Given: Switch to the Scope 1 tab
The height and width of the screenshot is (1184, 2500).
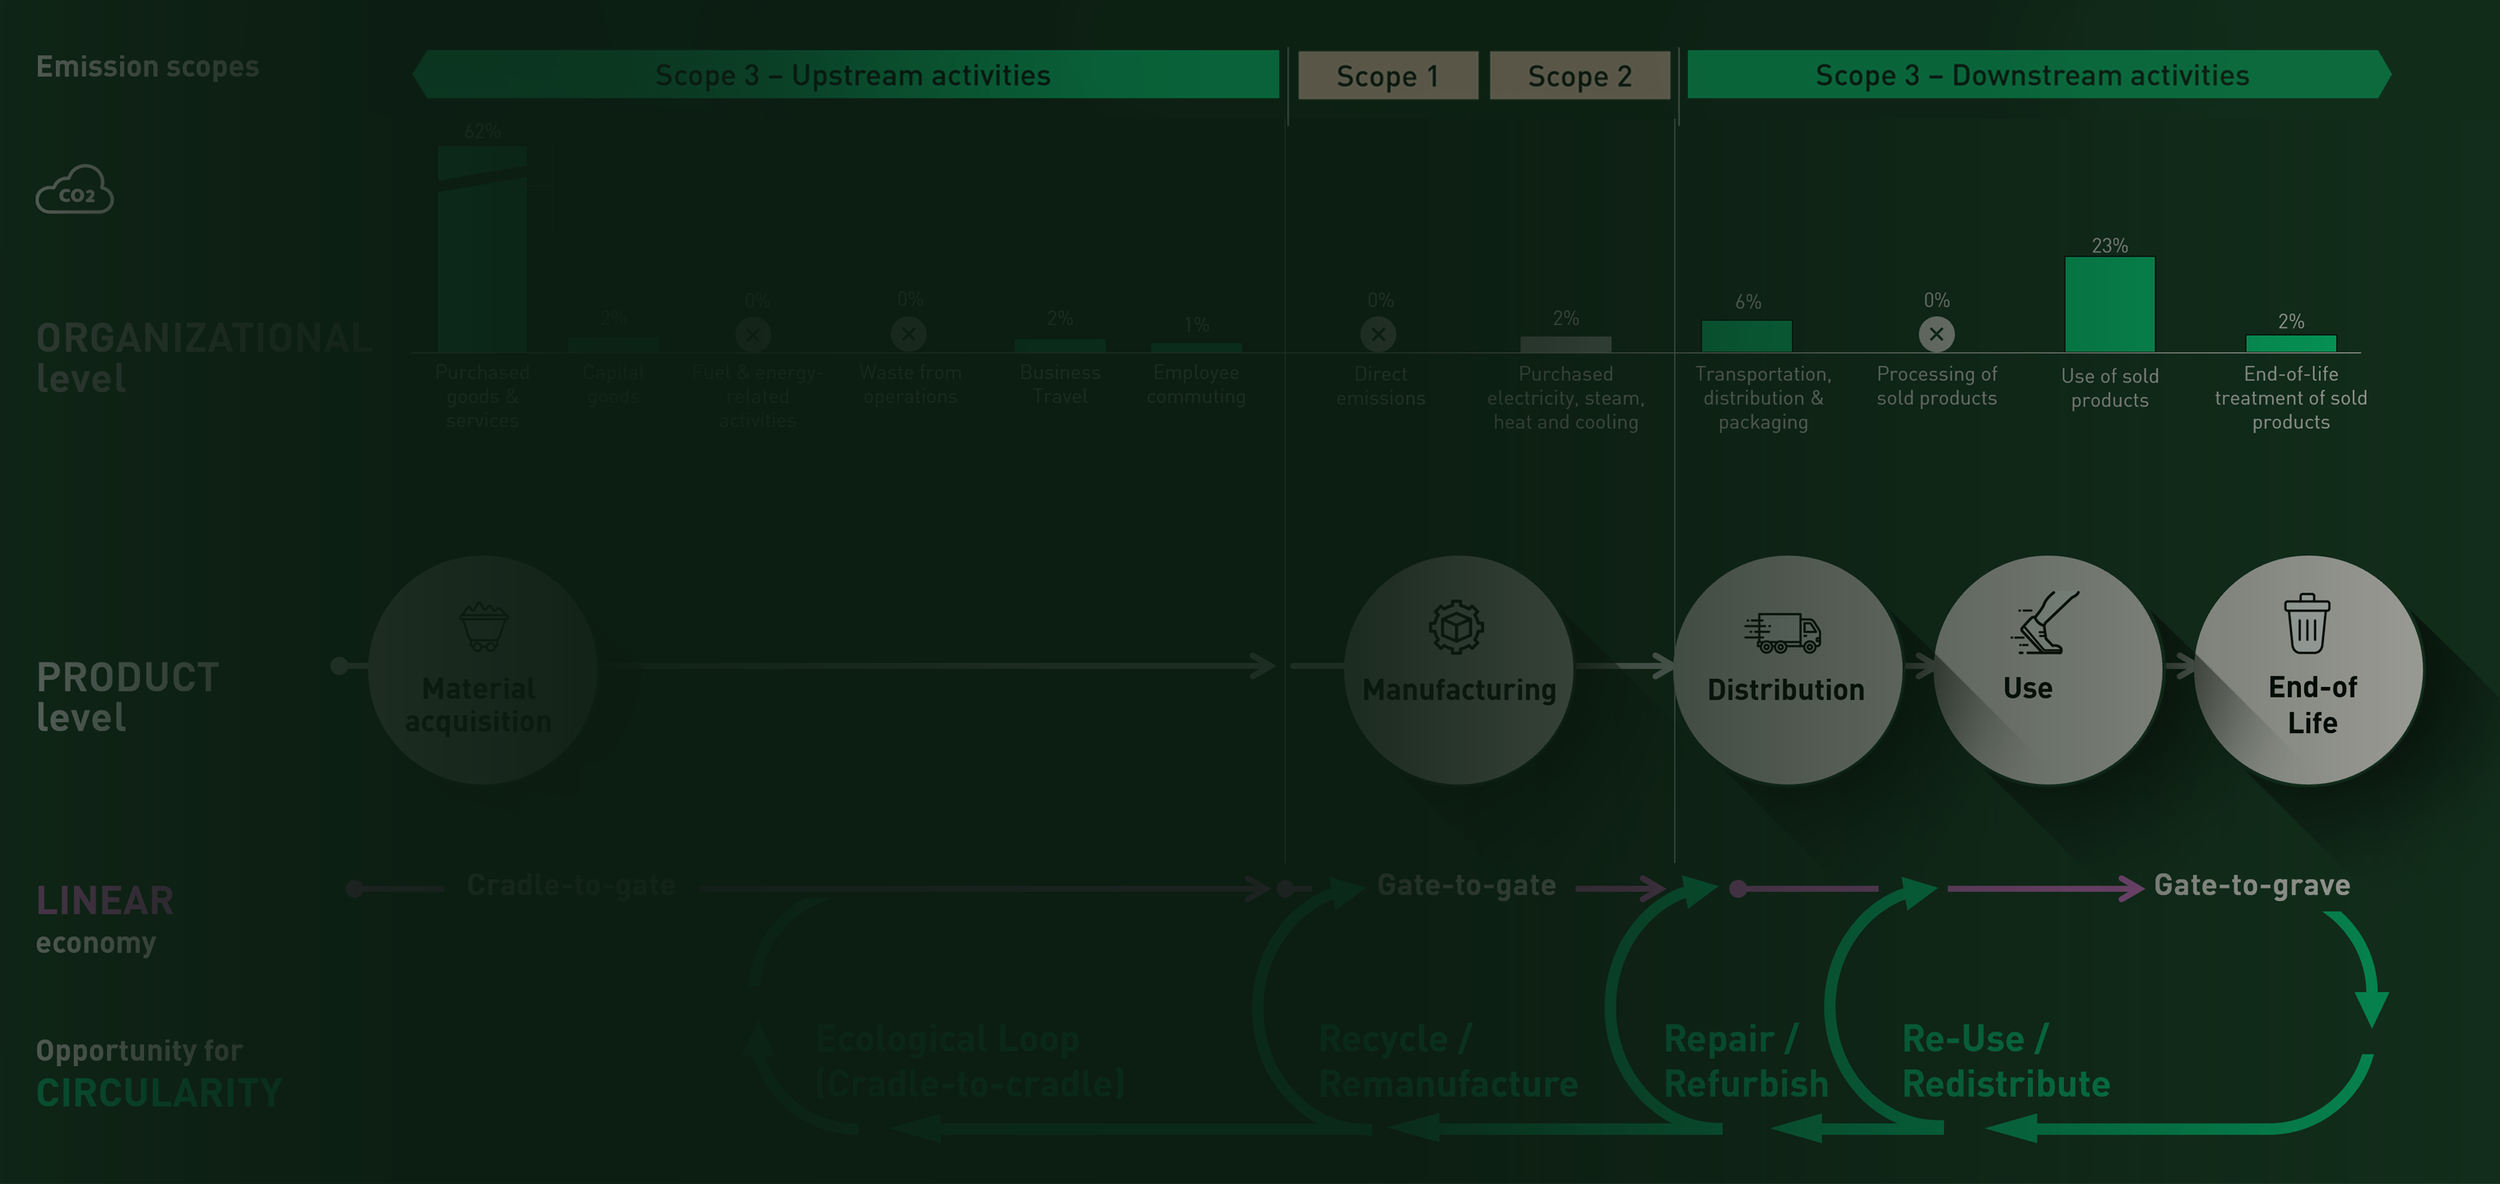Looking at the screenshot, I should point(1388,76).
